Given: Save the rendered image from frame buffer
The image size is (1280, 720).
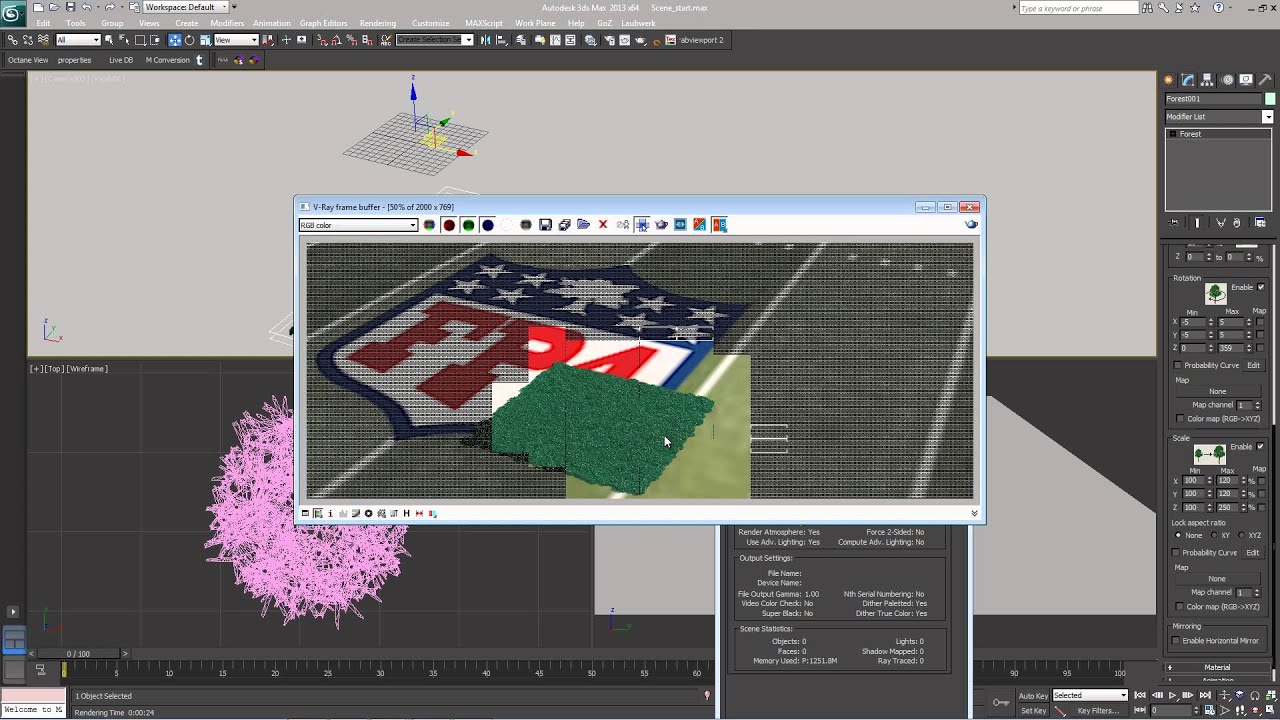Looking at the screenshot, I should [545, 225].
